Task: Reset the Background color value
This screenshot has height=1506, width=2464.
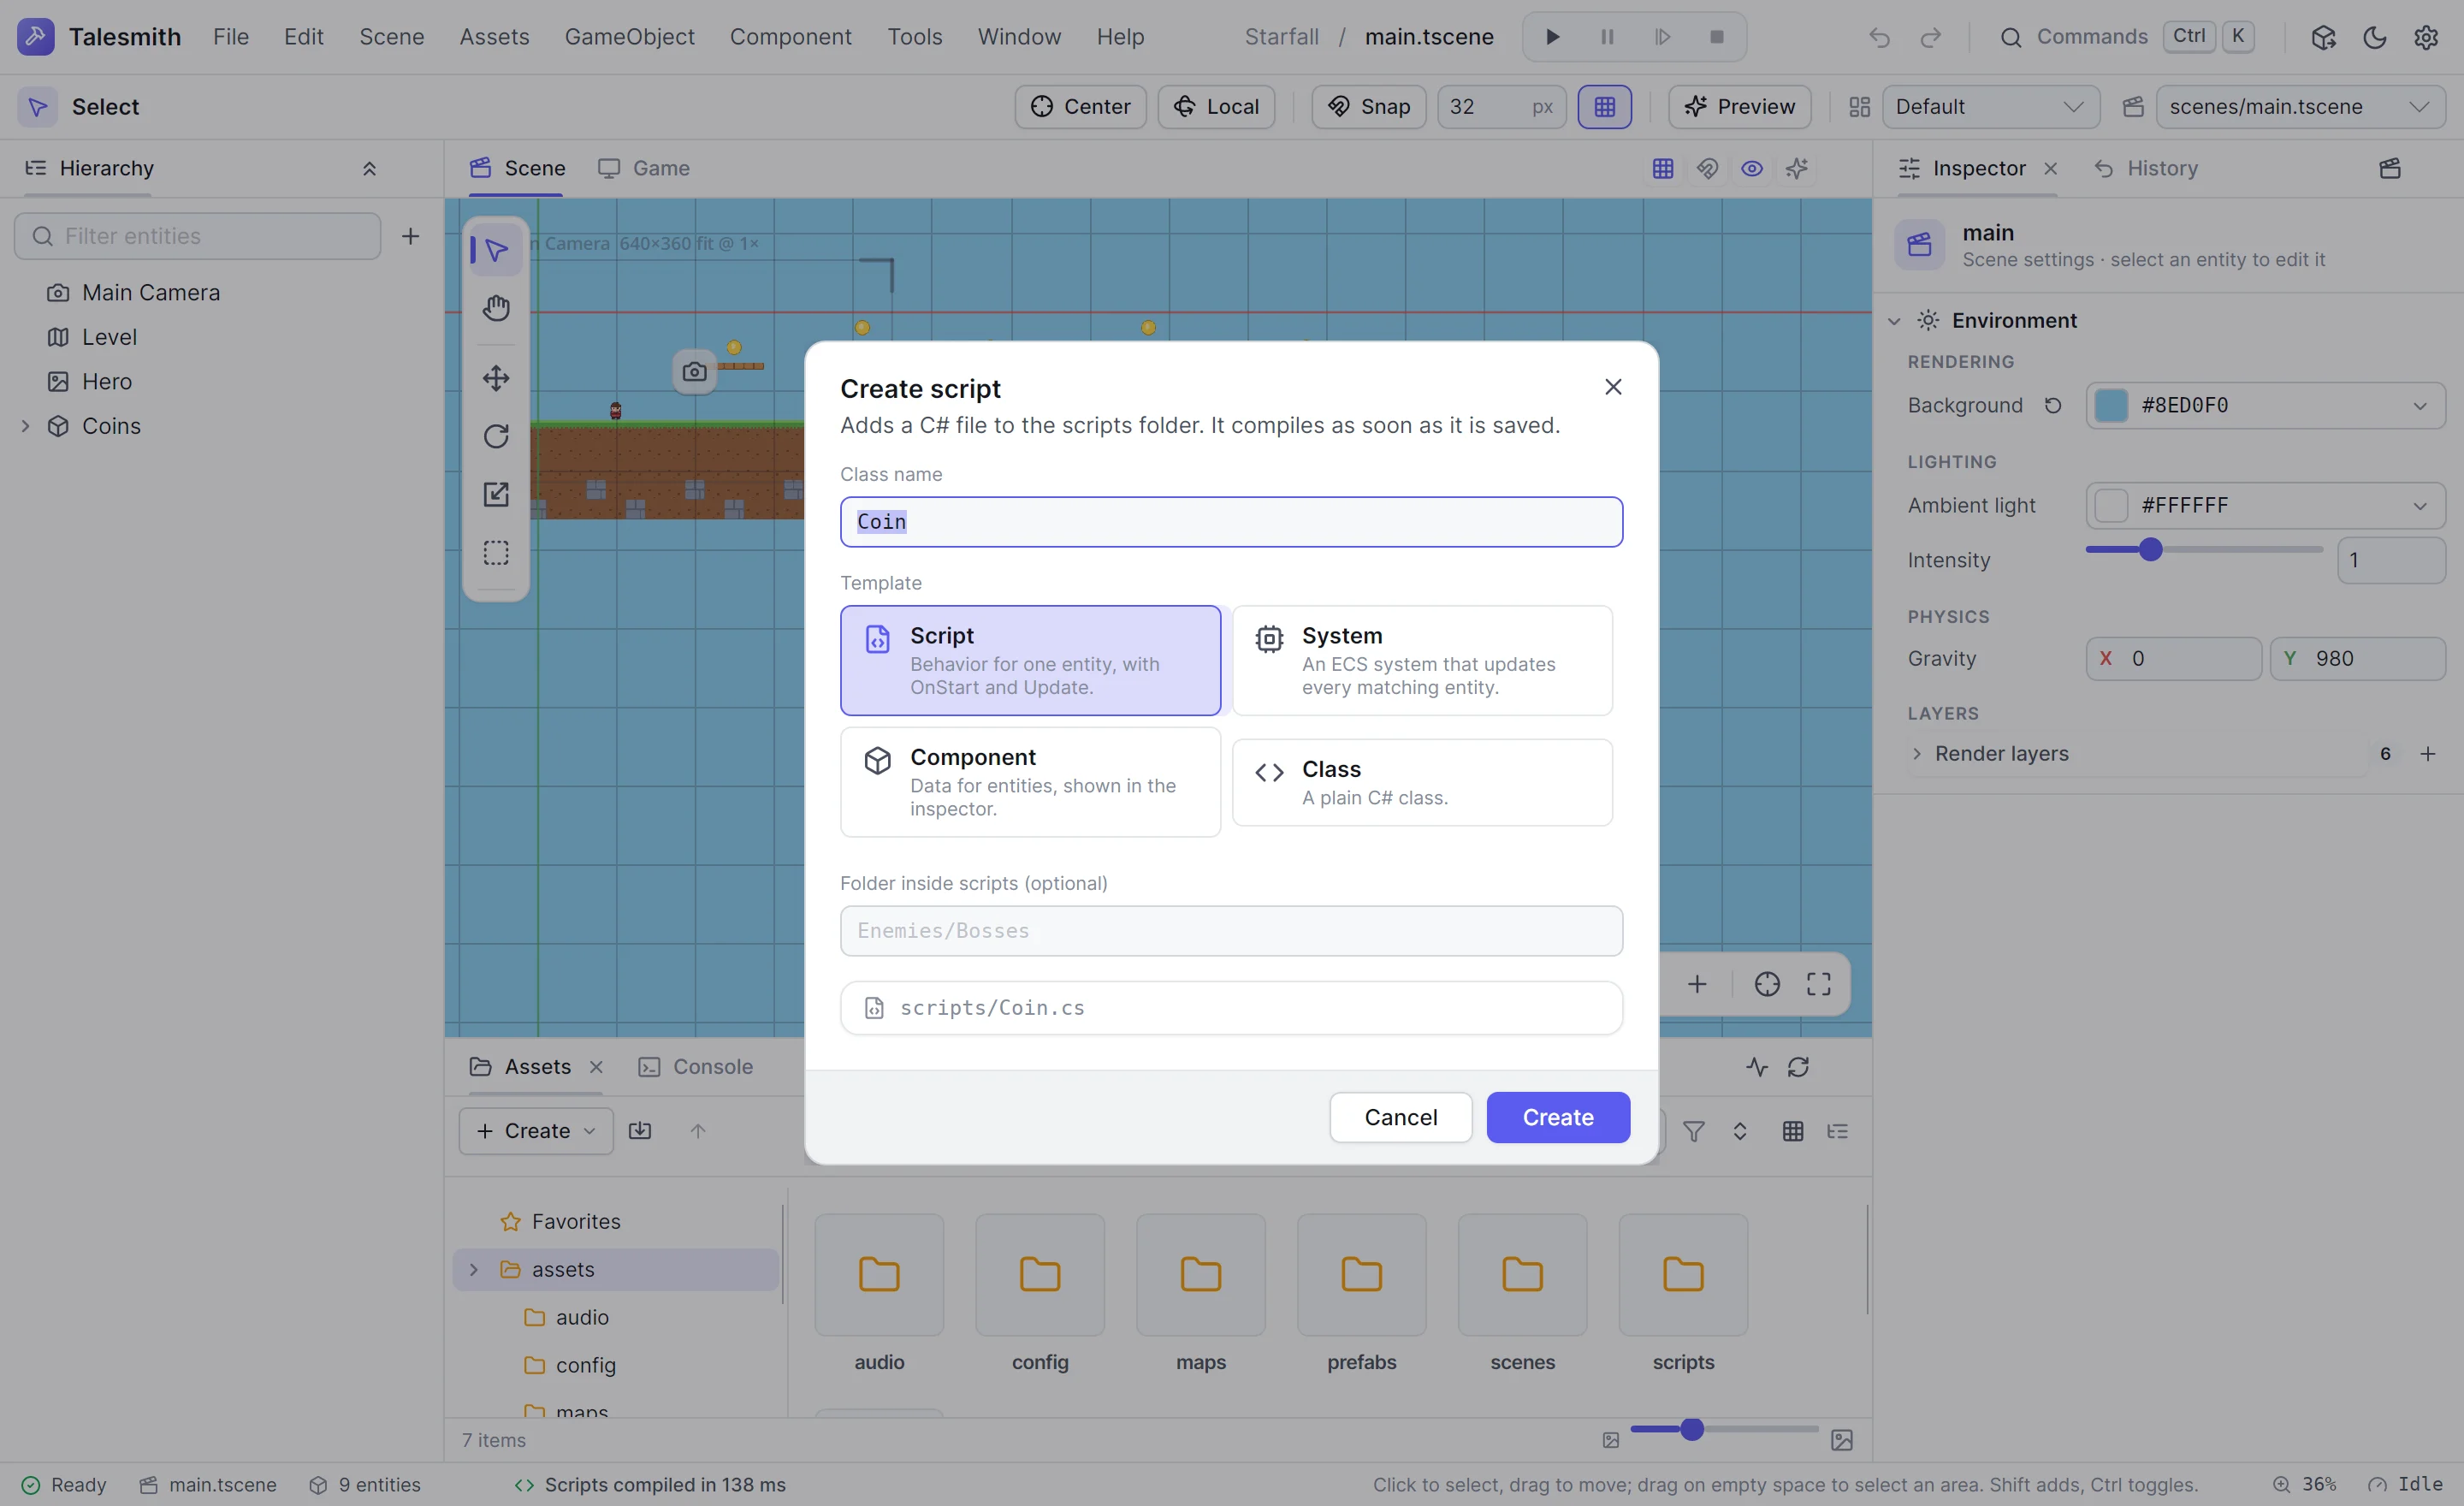Action: pos(2053,405)
